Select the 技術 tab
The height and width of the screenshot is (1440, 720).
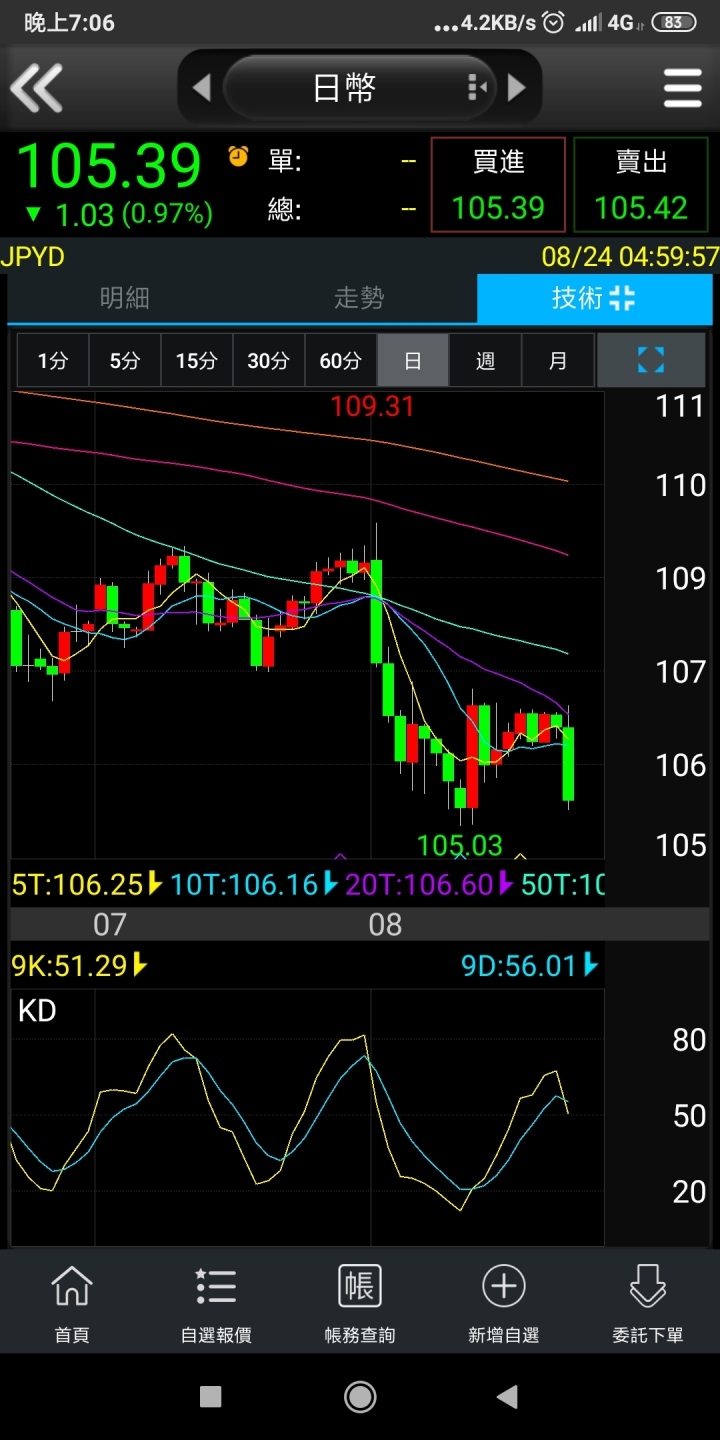click(594, 298)
